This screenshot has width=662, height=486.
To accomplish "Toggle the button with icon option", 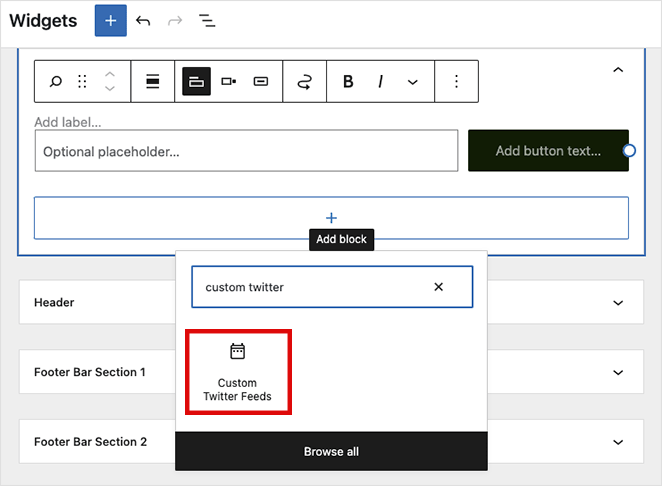I will point(260,81).
